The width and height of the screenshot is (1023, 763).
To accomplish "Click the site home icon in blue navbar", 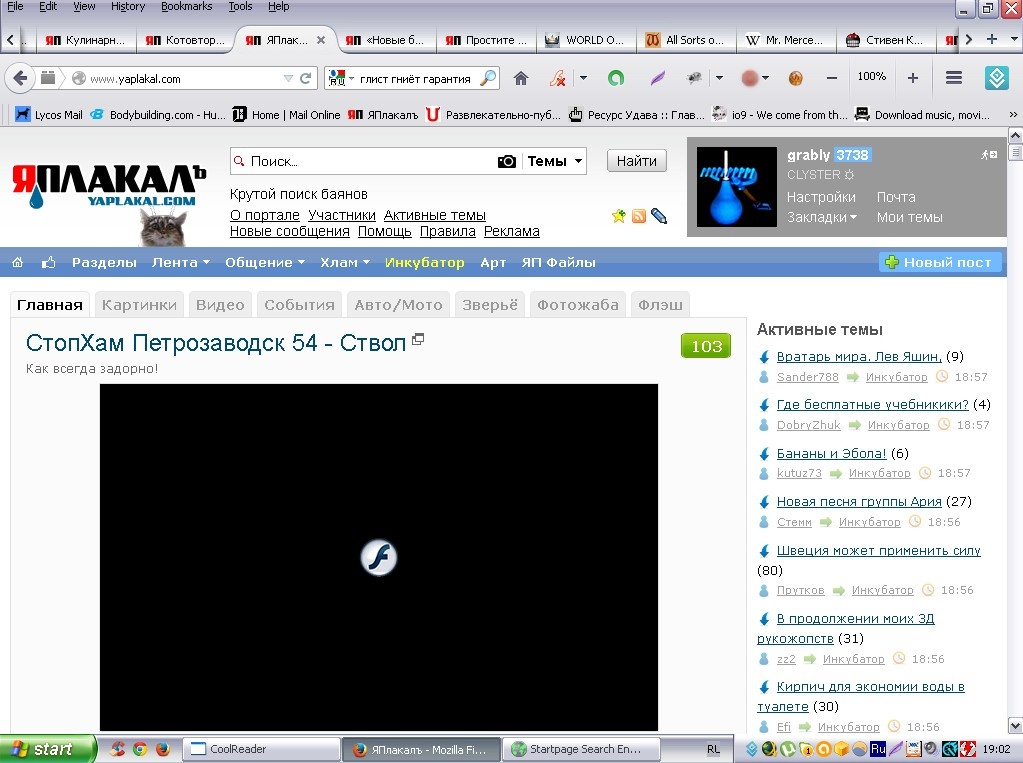I will 18,262.
